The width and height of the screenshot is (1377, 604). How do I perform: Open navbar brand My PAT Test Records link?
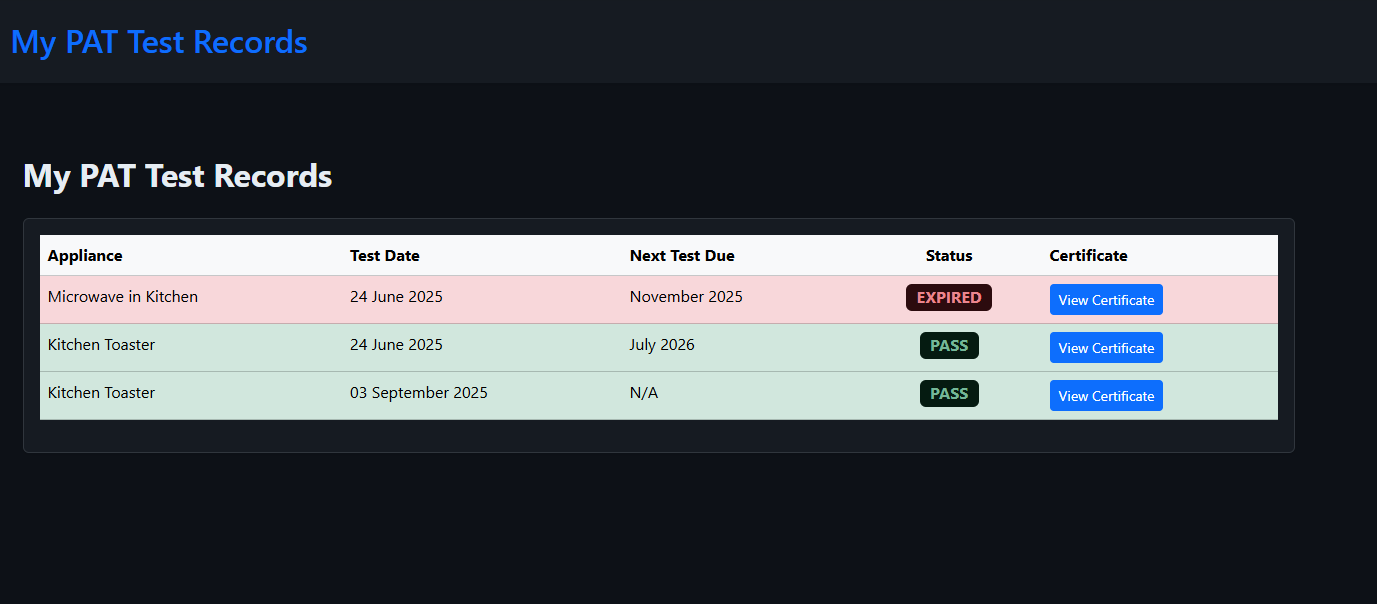(x=158, y=42)
